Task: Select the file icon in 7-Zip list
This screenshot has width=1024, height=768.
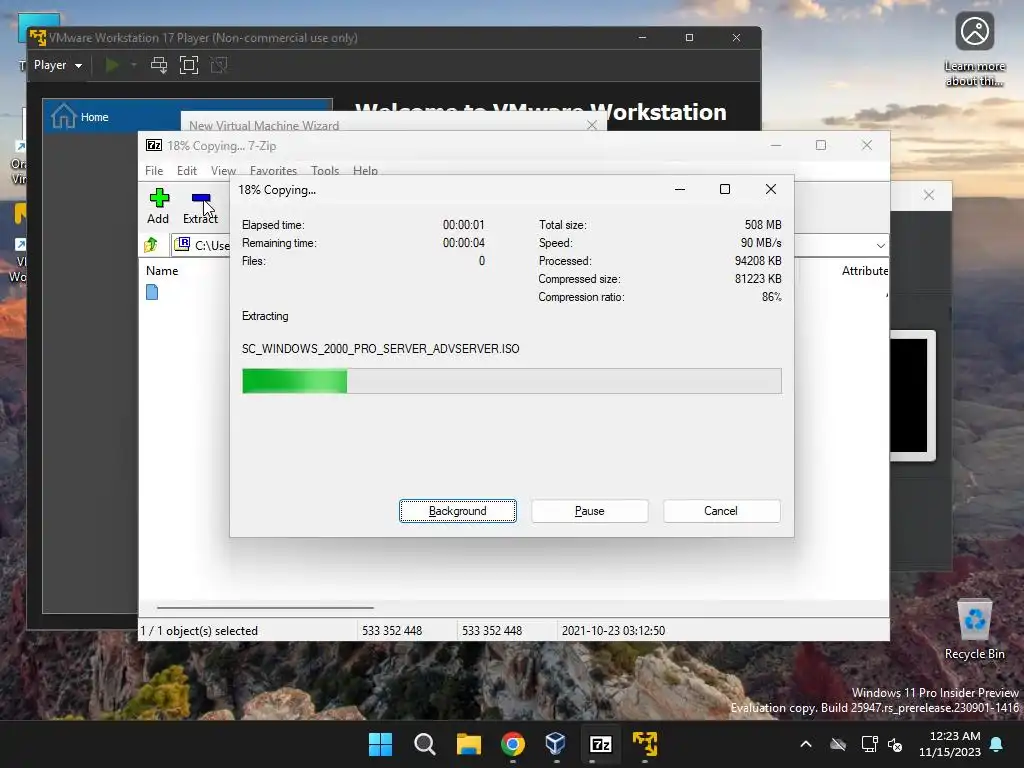Action: (x=152, y=292)
